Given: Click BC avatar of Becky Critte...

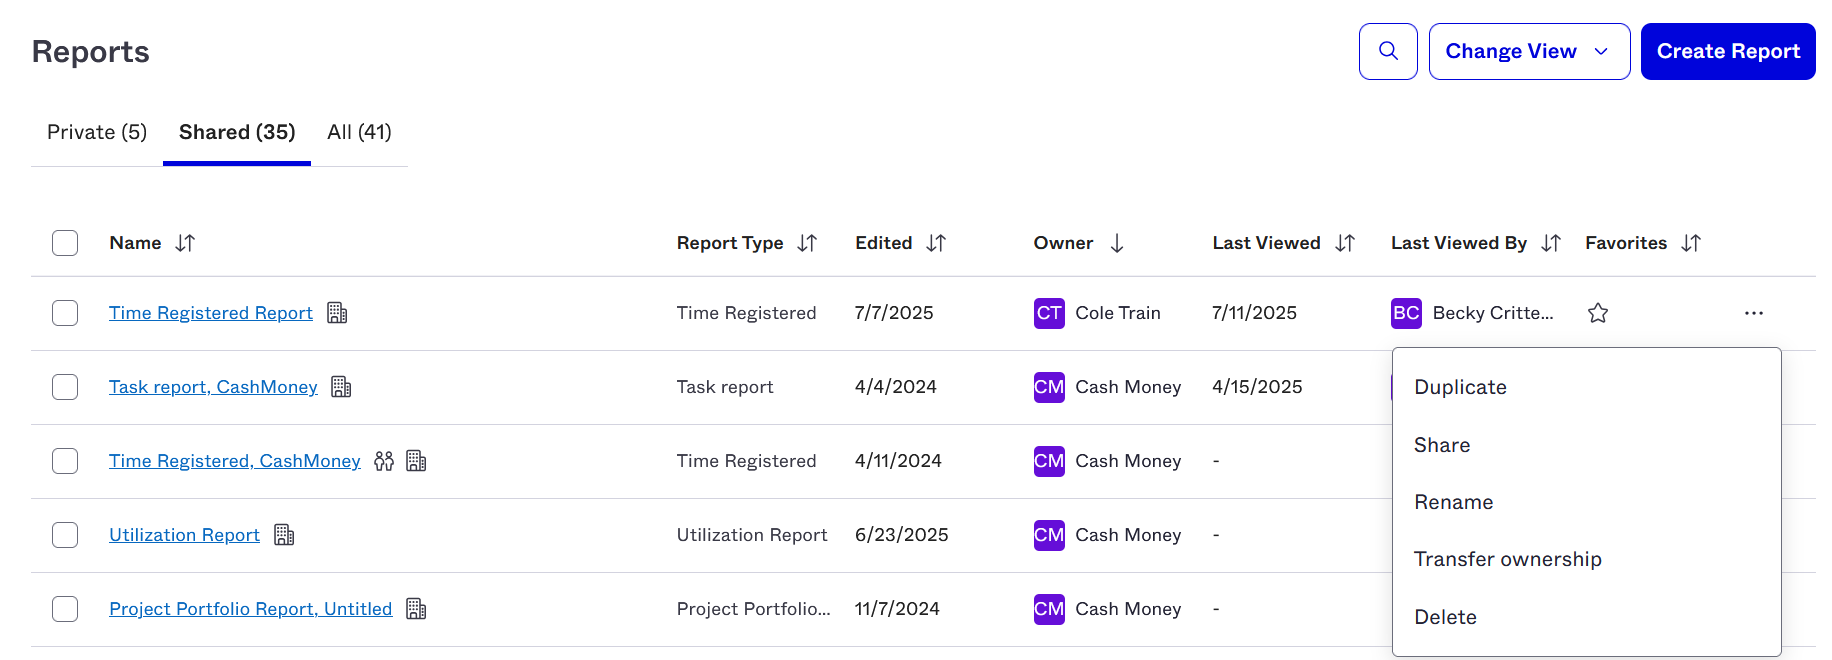Looking at the screenshot, I should pyautogui.click(x=1406, y=313).
